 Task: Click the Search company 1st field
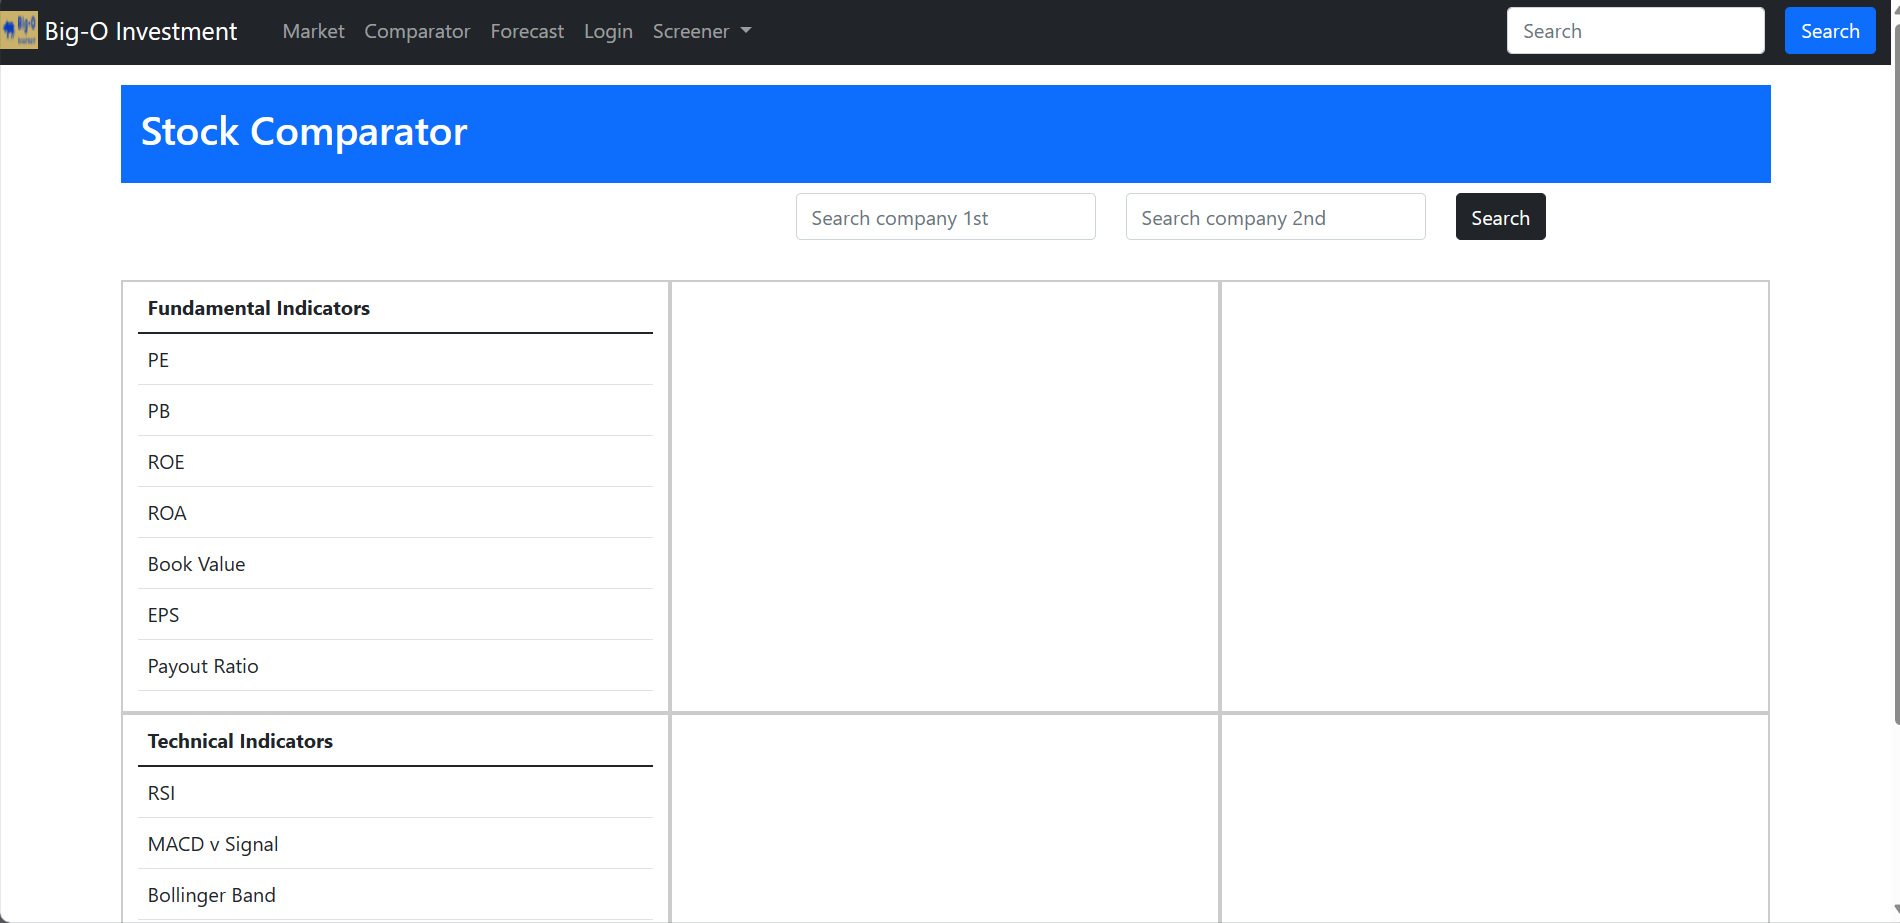[x=945, y=217]
